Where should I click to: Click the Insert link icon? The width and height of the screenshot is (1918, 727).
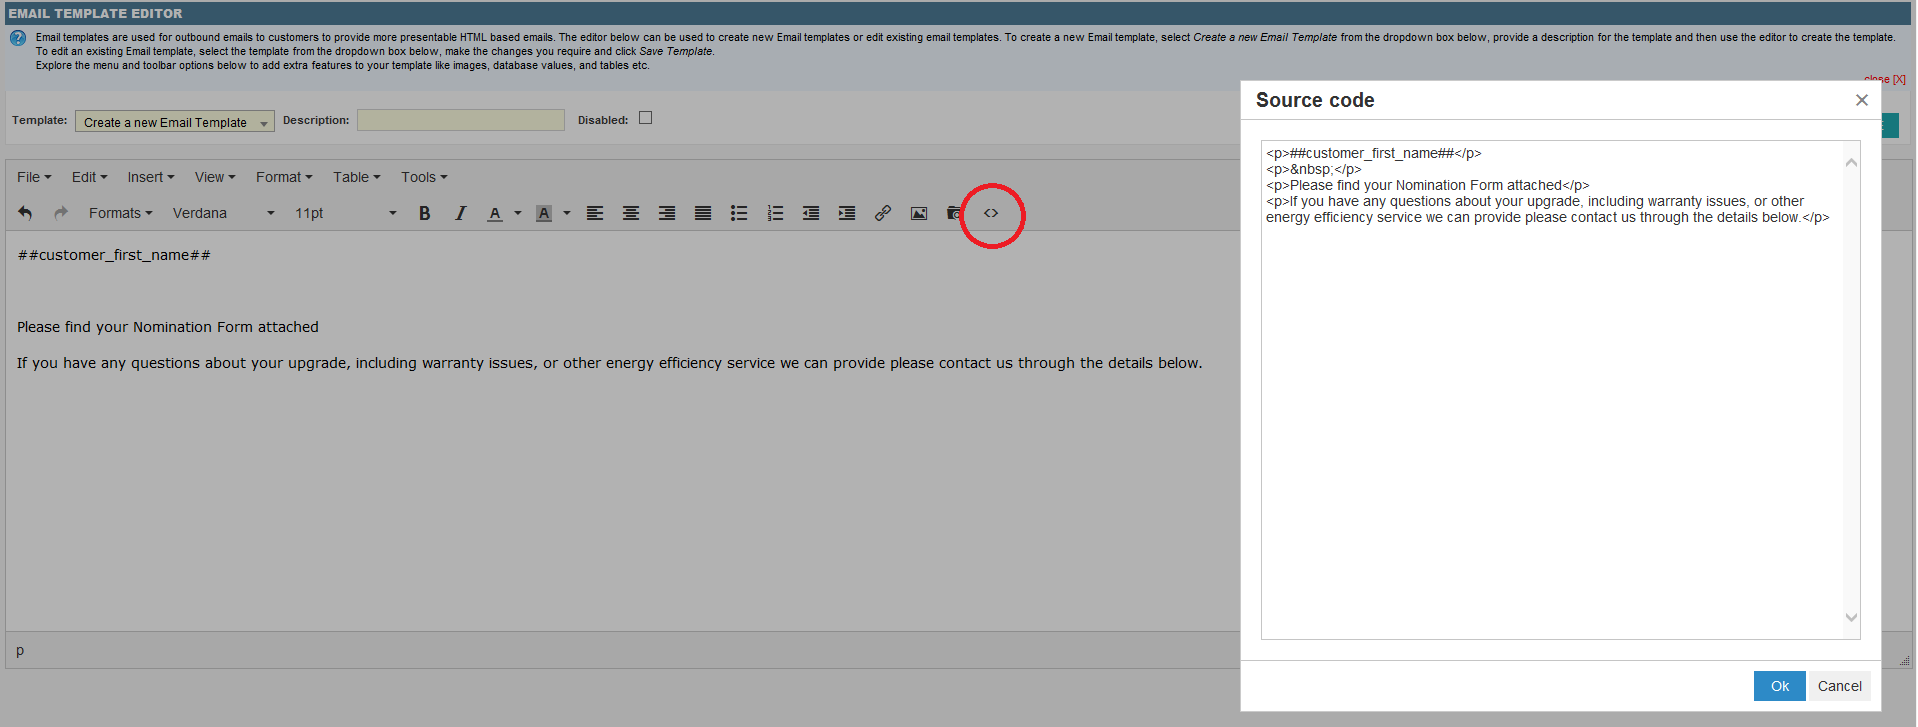(x=882, y=213)
